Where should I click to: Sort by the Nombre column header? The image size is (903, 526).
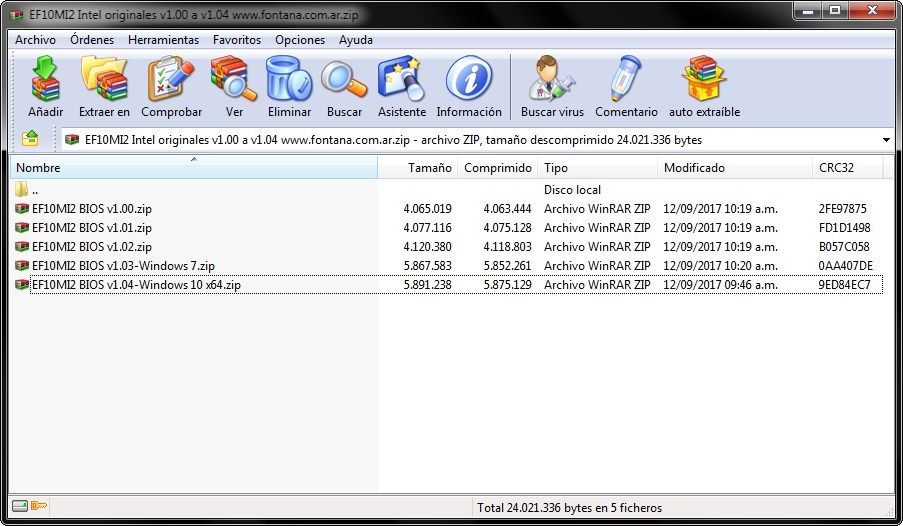(194, 167)
